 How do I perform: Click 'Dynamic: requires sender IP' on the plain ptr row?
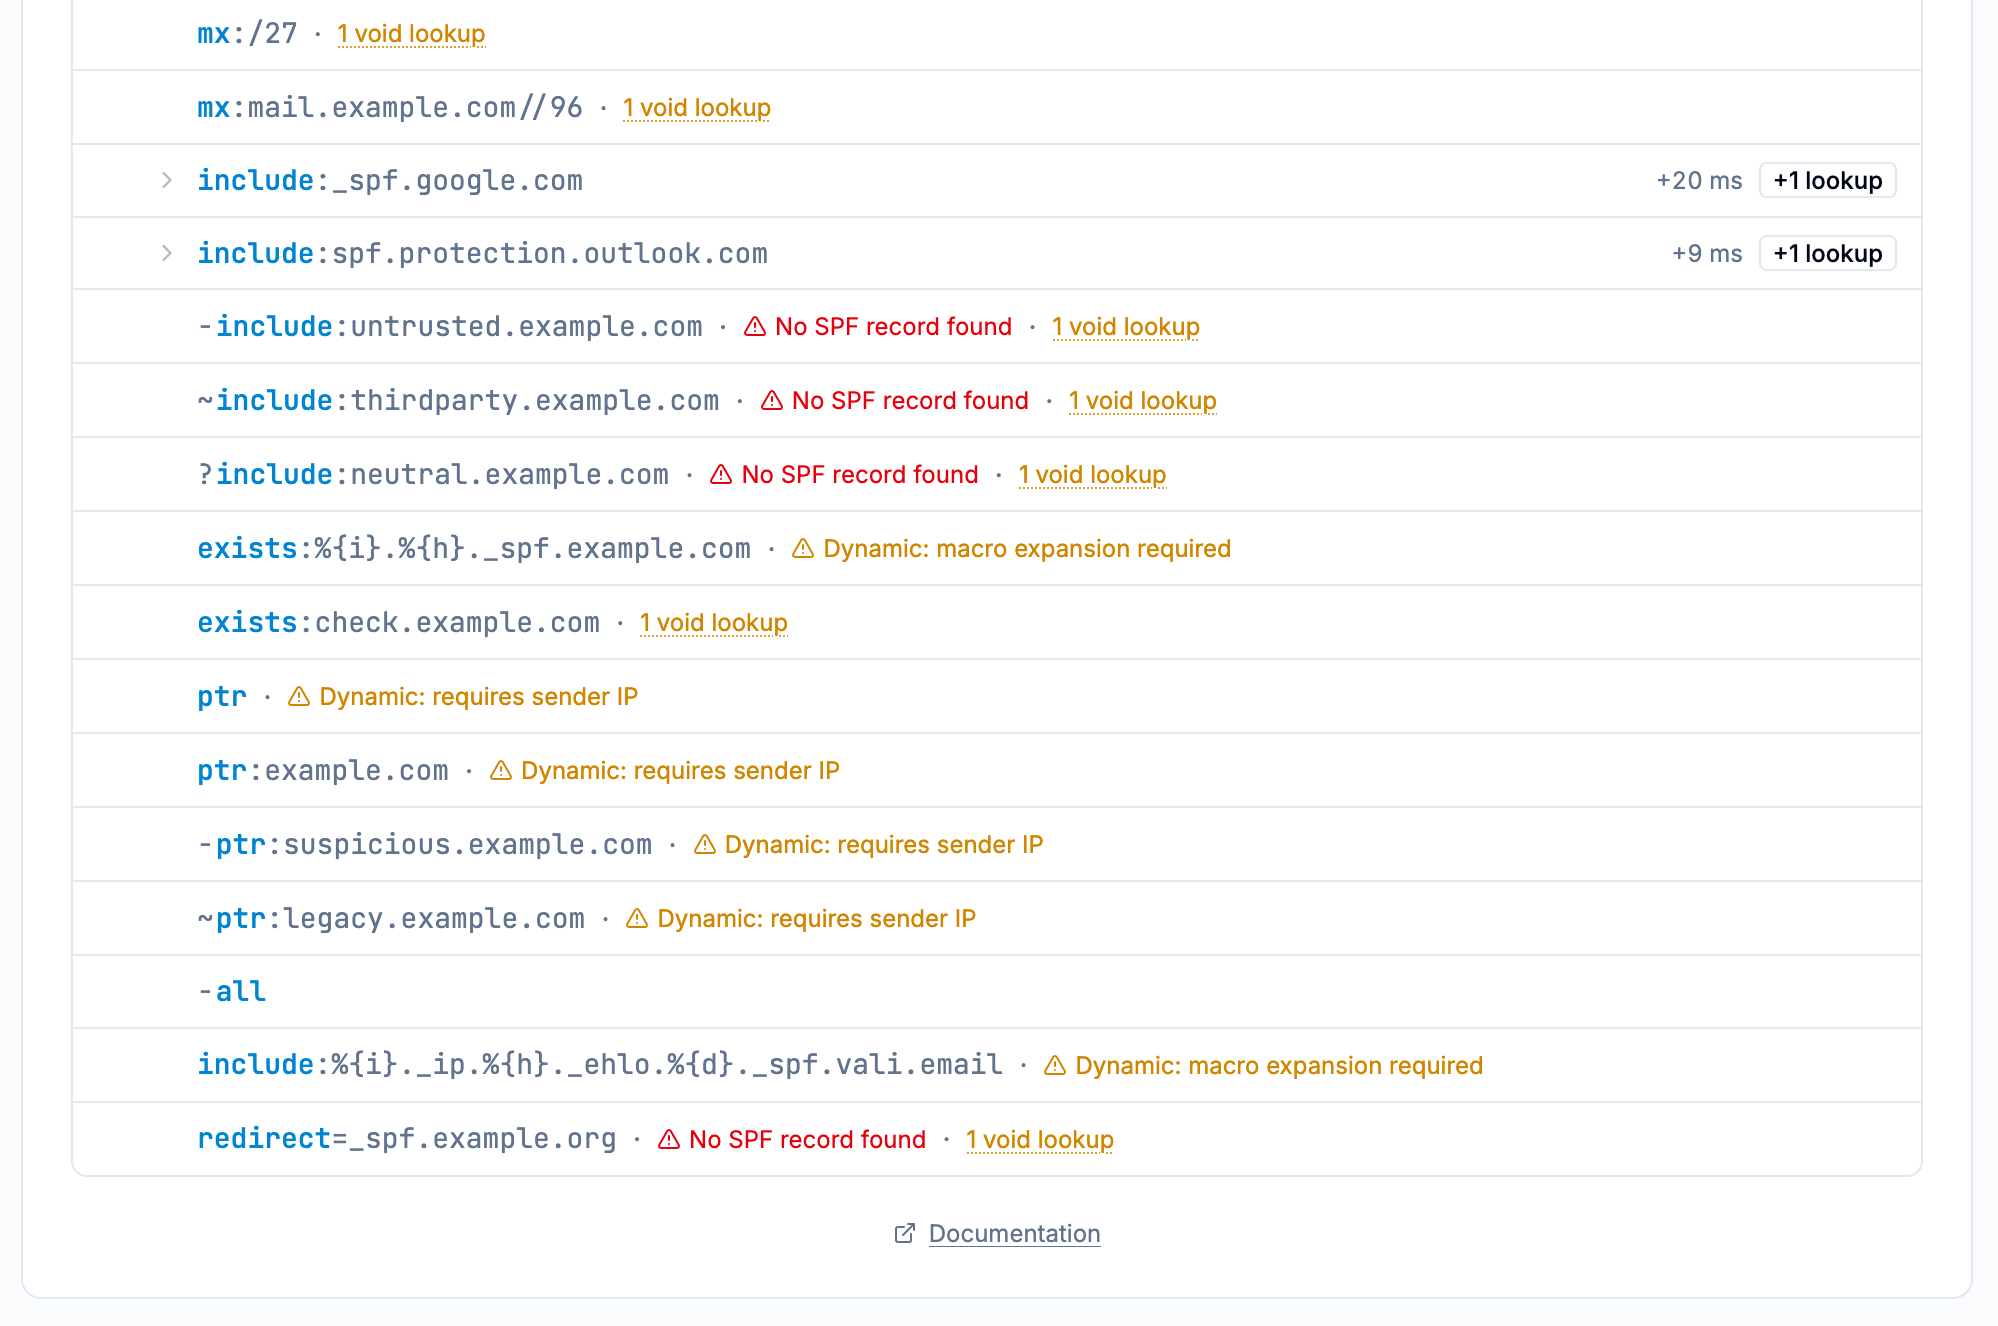(479, 696)
